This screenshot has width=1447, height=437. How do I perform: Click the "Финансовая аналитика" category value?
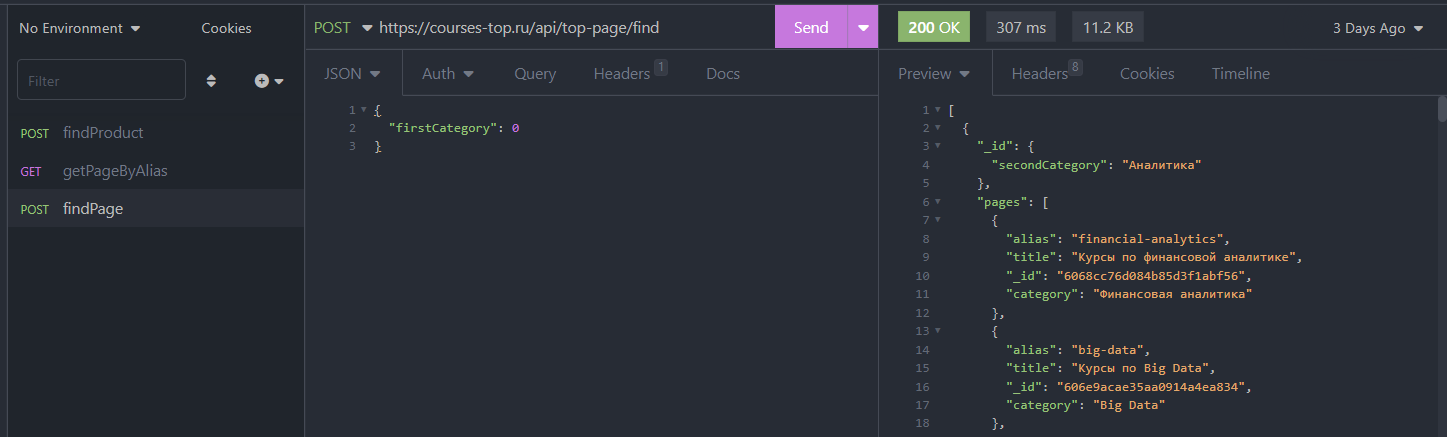[1171, 294]
